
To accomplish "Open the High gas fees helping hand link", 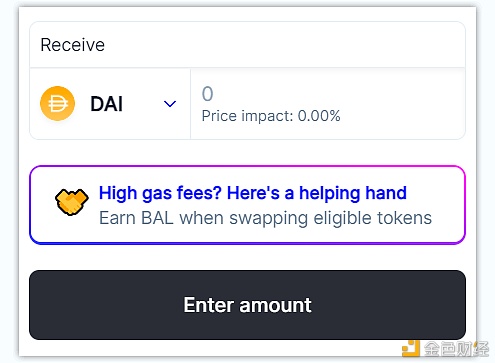I will (253, 193).
